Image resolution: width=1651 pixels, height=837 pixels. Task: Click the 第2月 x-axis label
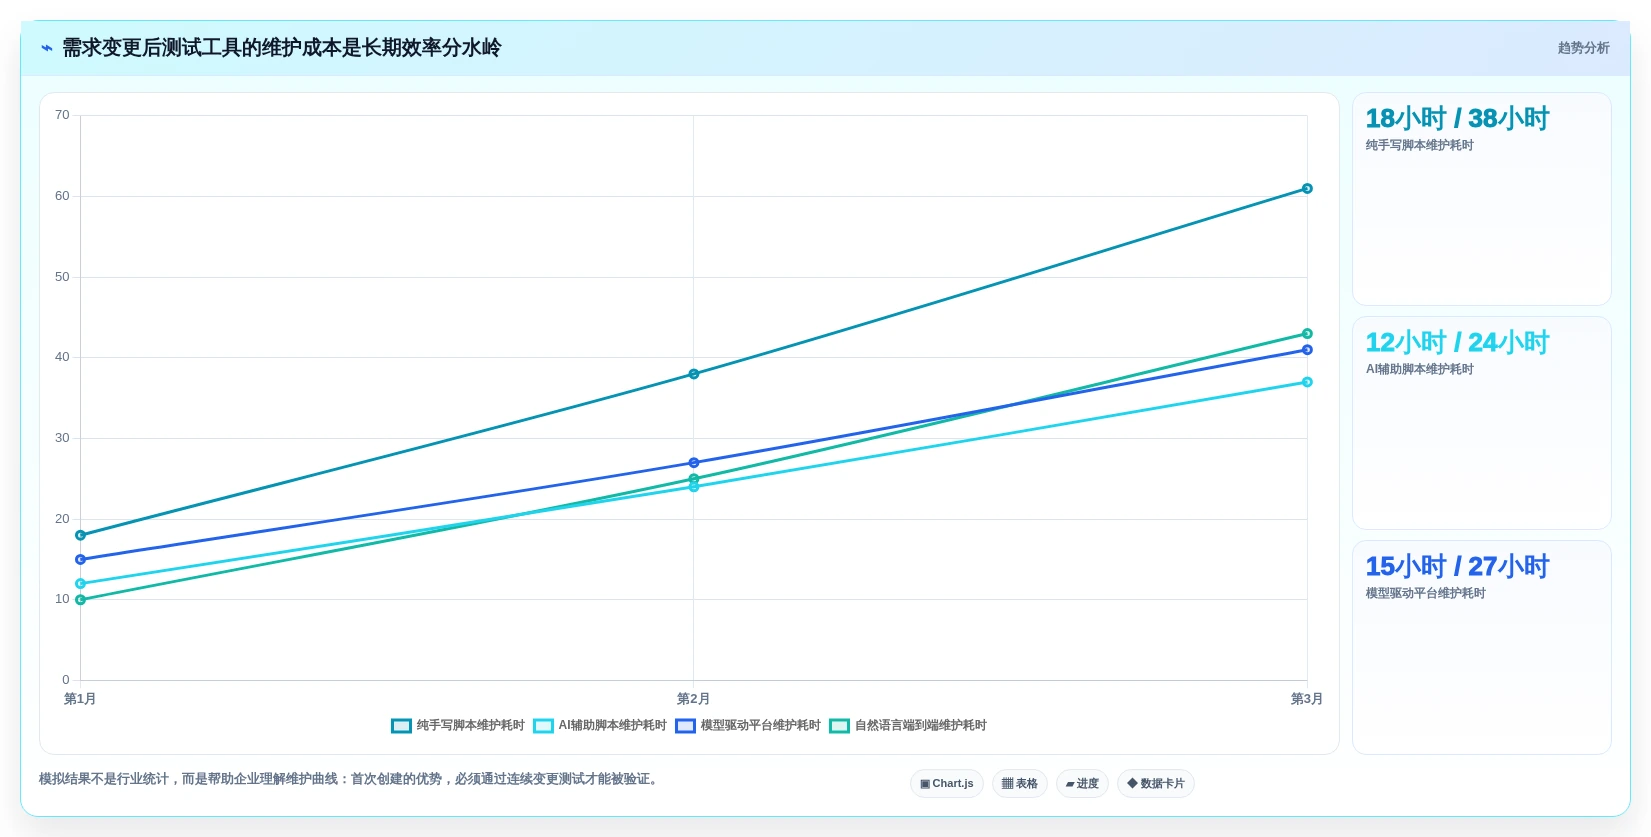coord(693,699)
